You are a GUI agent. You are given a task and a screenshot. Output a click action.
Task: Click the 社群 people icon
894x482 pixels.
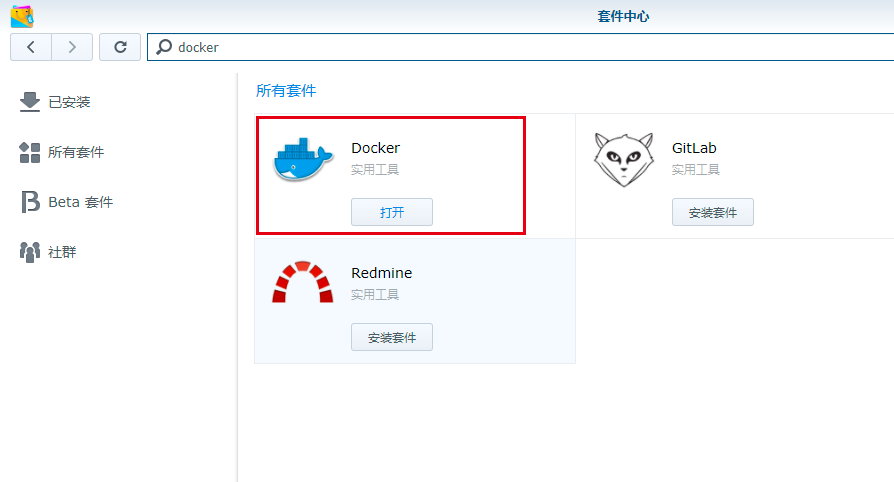pos(30,252)
